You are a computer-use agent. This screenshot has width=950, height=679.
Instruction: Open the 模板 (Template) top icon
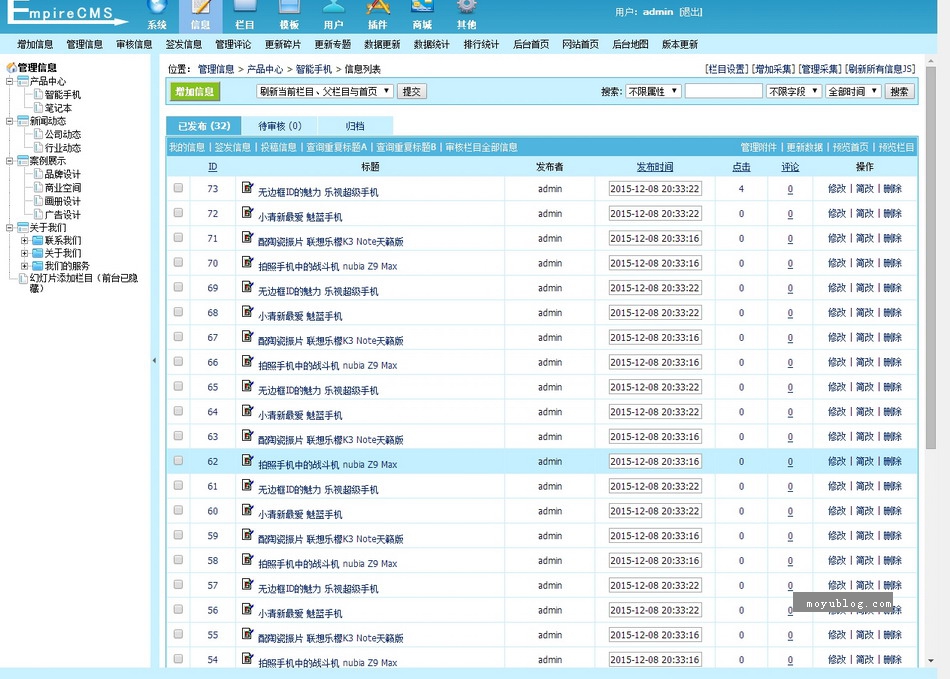coord(289,14)
